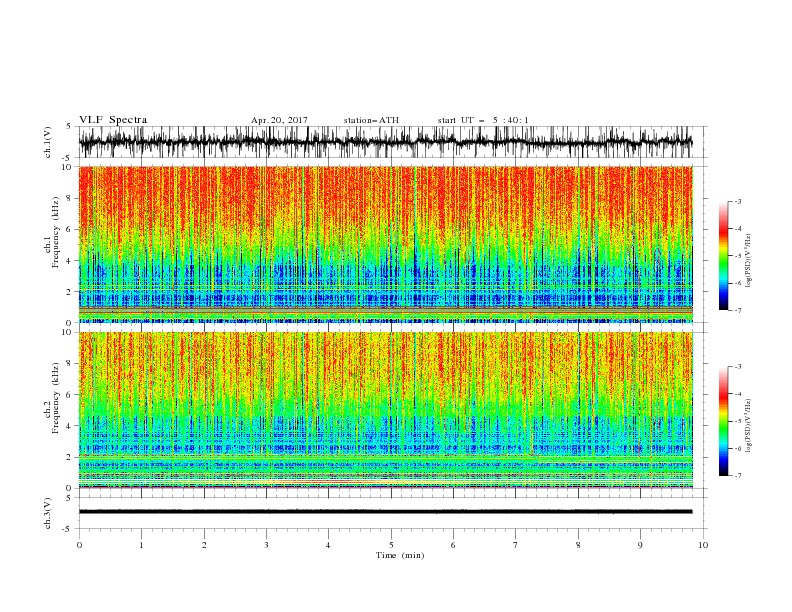This screenshot has height=612, width=792.
Task: Click the "2" tick on the time axis
Action: [204, 545]
